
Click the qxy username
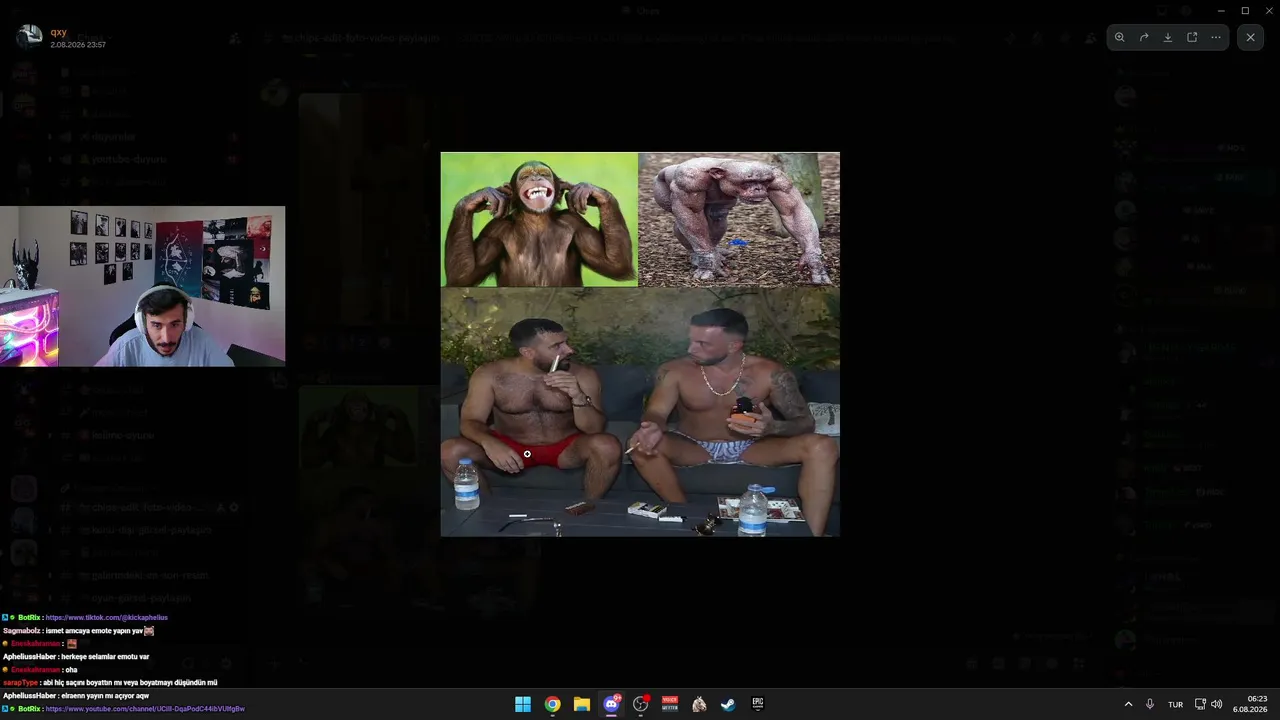coord(58,32)
